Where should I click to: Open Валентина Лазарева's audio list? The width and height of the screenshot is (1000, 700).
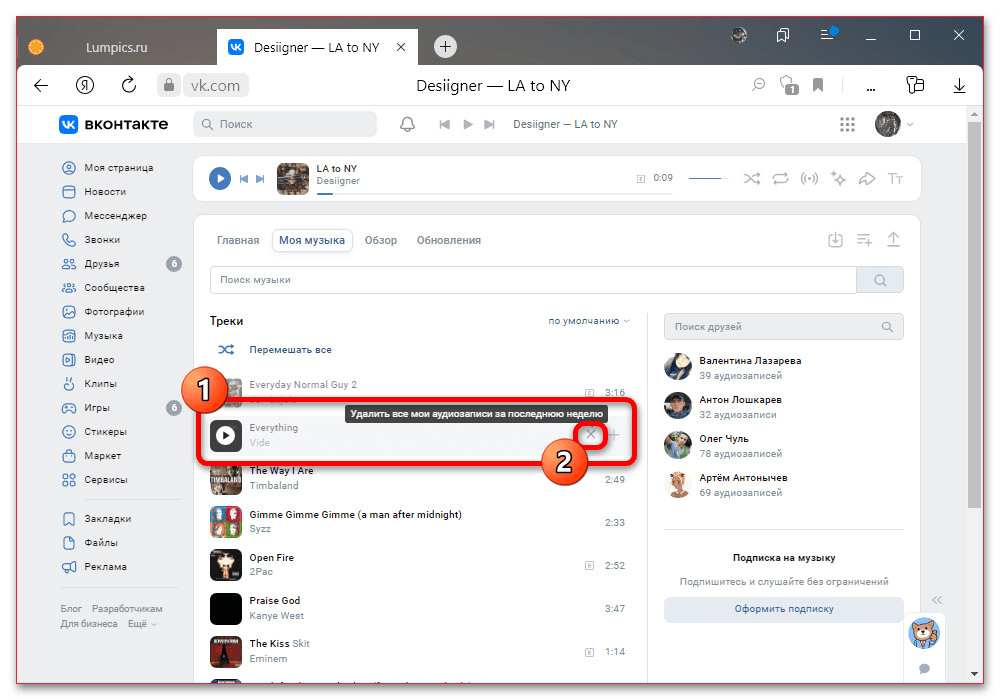(x=783, y=368)
